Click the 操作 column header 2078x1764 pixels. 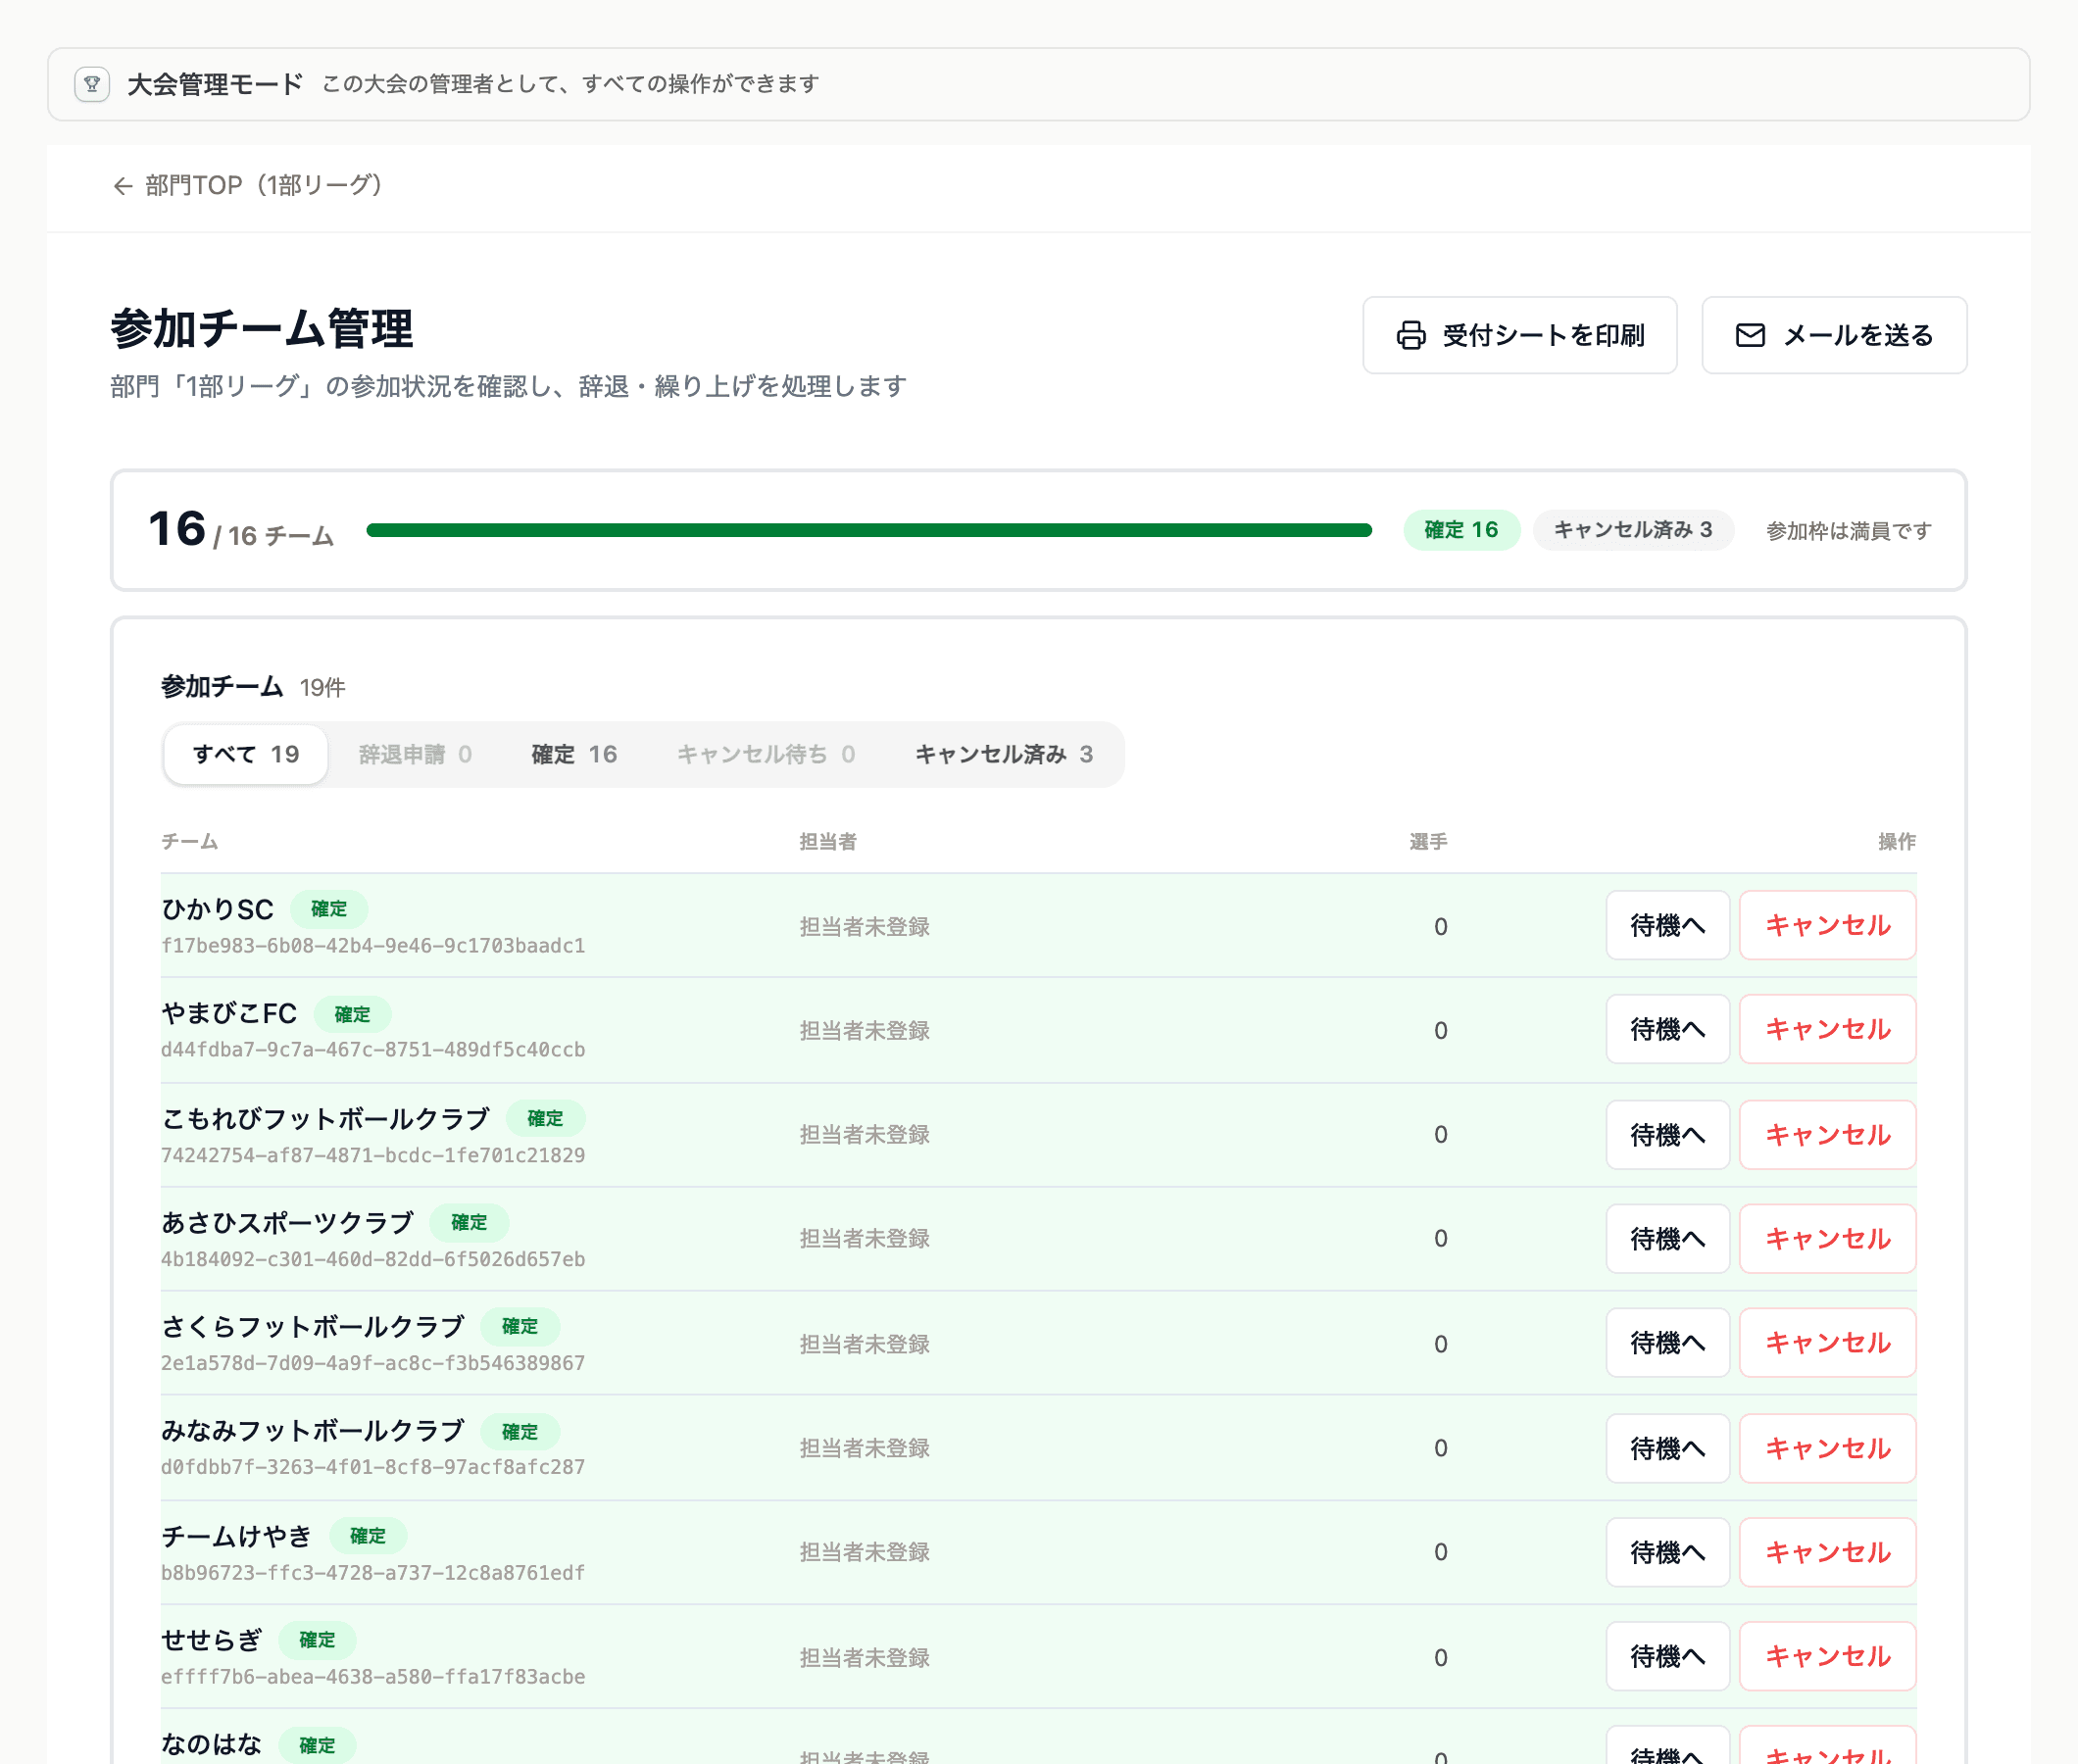coord(1897,842)
